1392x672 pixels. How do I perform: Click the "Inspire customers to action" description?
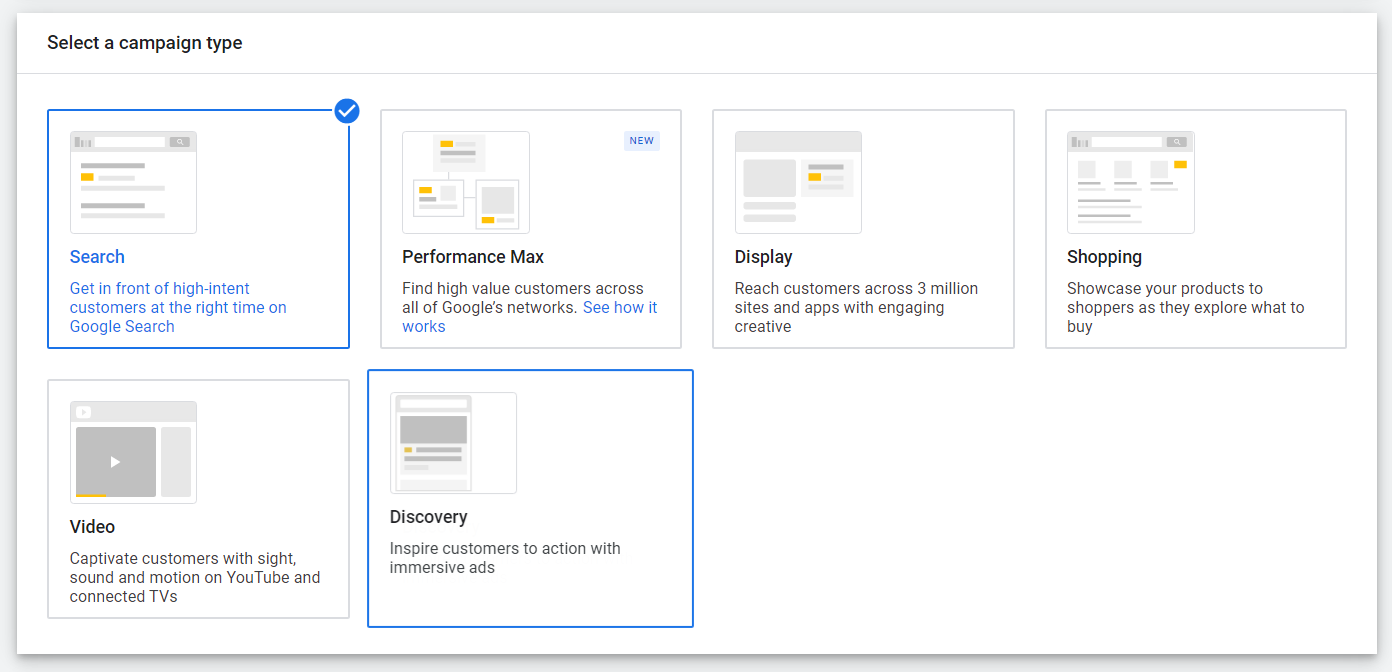tap(504, 558)
